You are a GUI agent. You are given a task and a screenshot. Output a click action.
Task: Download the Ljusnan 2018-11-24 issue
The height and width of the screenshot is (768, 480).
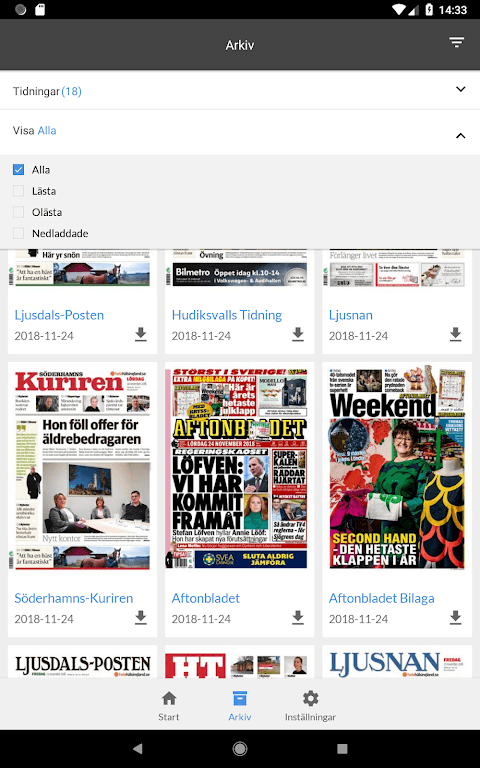[x=456, y=334]
